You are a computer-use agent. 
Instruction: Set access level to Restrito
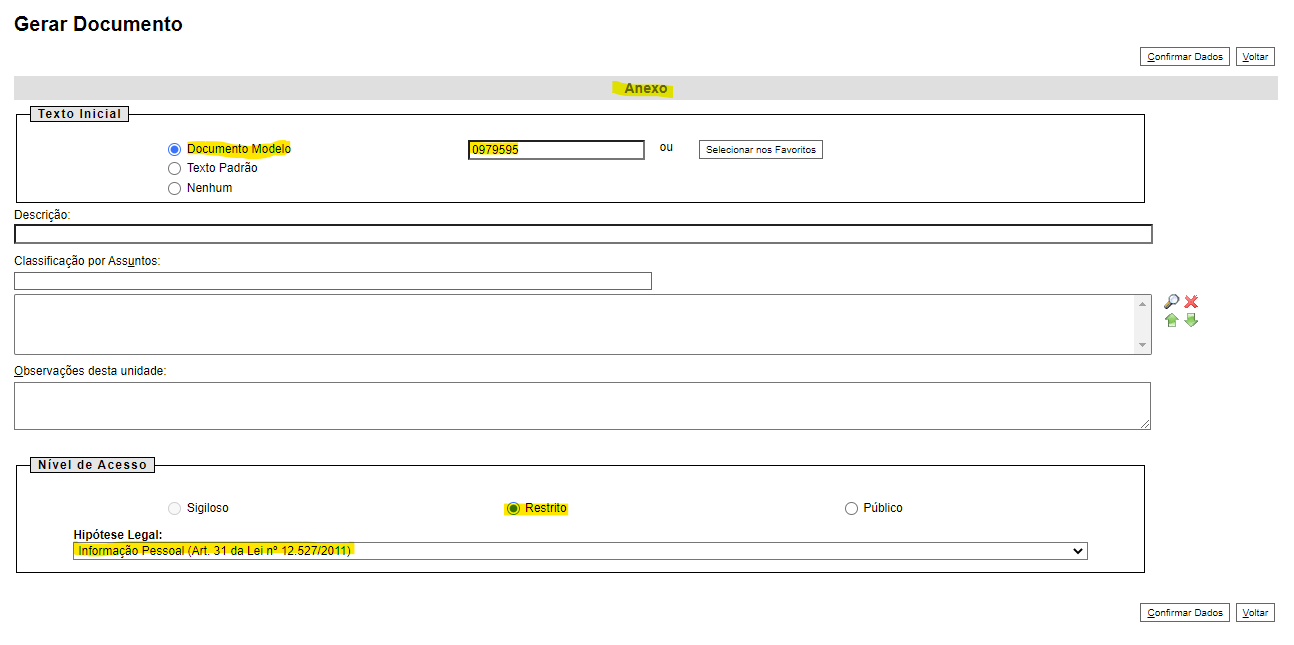pyautogui.click(x=513, y=509)
